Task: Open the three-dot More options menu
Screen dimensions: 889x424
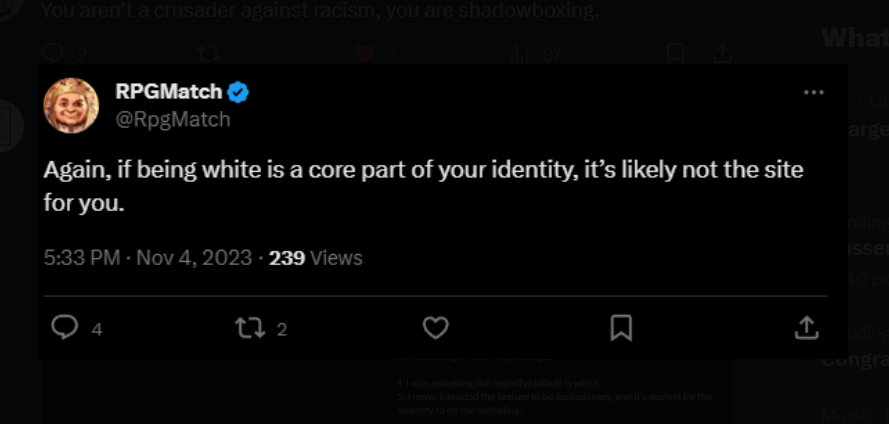Action: click(814, 92)
